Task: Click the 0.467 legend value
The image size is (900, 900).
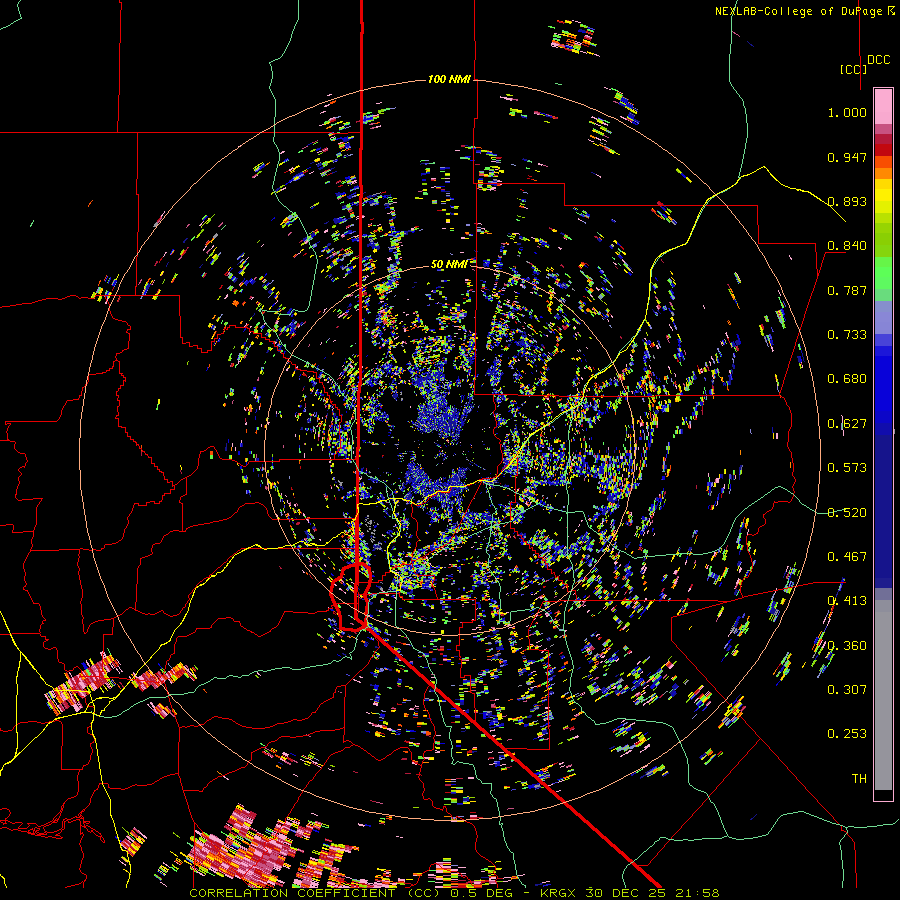Action: pyautogui.click(x=847, y=557)
